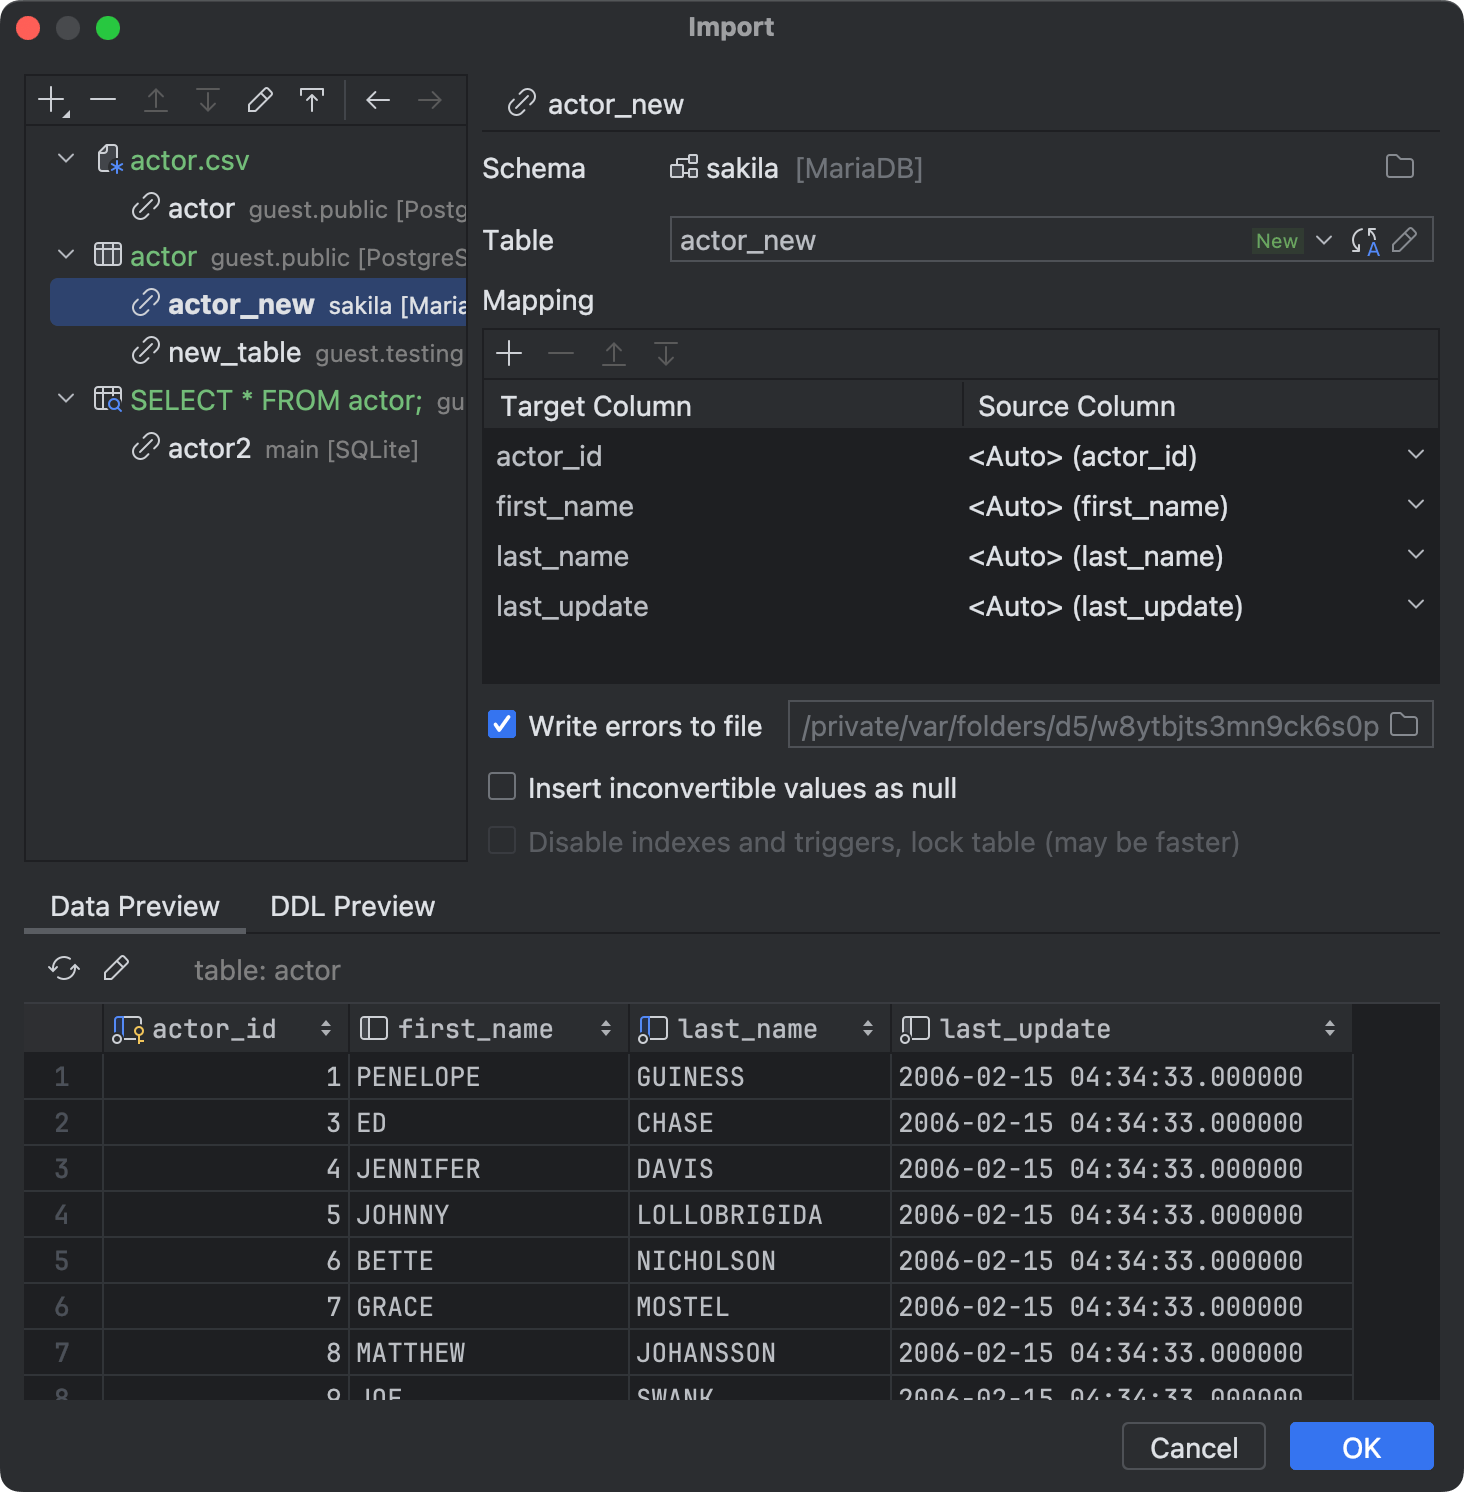The width and height of the screenshot is (1464, 1492).
Task: Click the back arrow in the top toolbar
Action: coord(378,100)
